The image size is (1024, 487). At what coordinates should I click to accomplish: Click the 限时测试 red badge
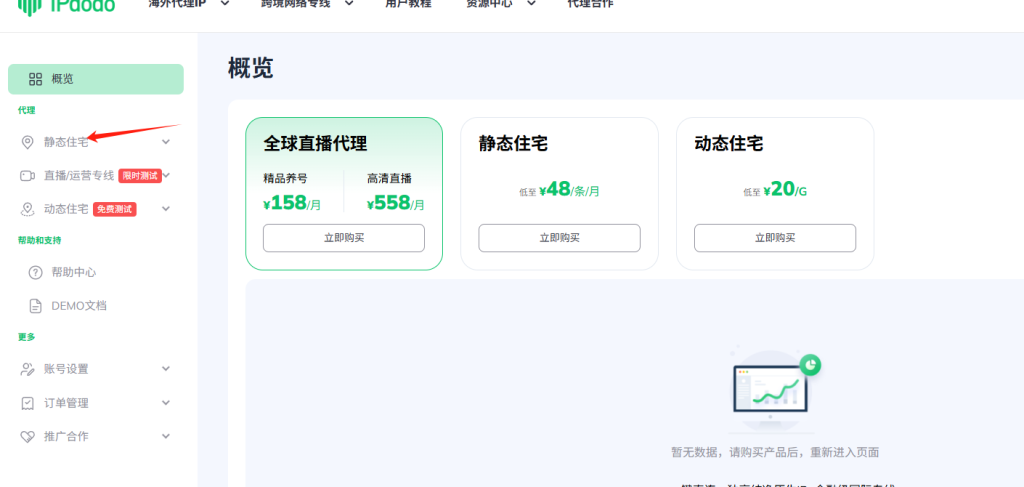[x=140, y=176]
